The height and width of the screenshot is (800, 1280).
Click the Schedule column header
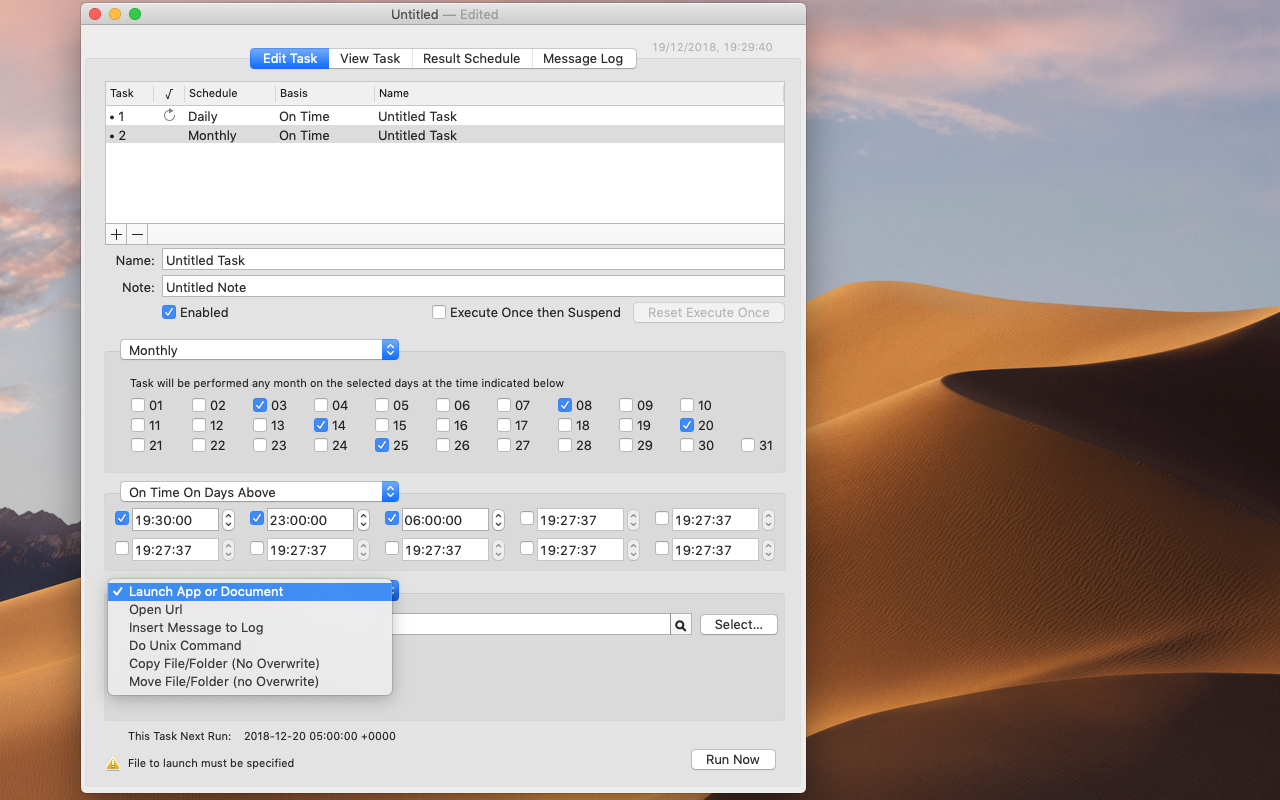tap(229, 93)
